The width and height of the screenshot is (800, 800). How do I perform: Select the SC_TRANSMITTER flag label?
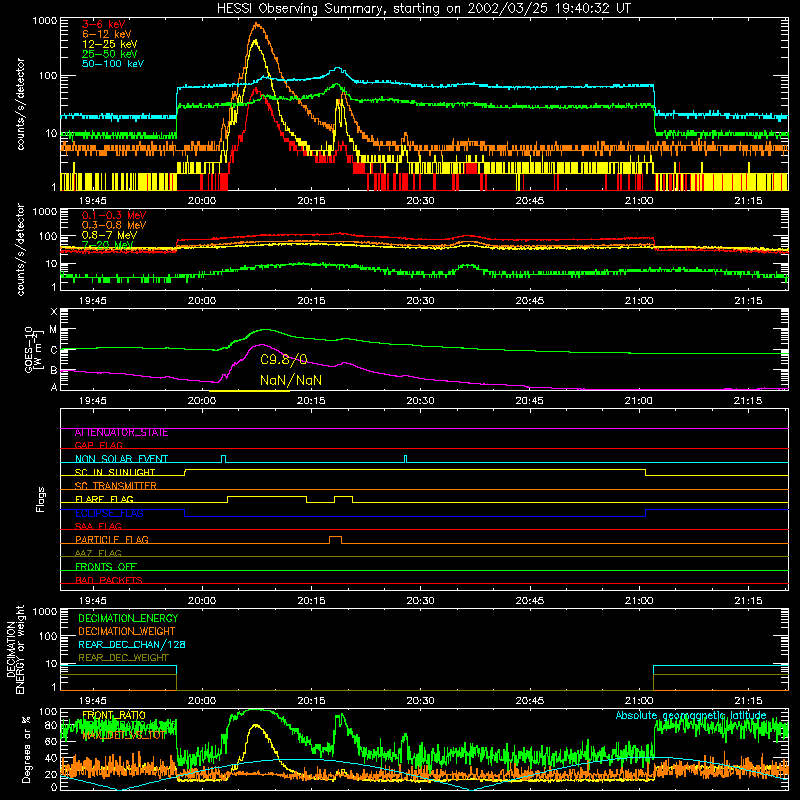(x=116, y=486)
